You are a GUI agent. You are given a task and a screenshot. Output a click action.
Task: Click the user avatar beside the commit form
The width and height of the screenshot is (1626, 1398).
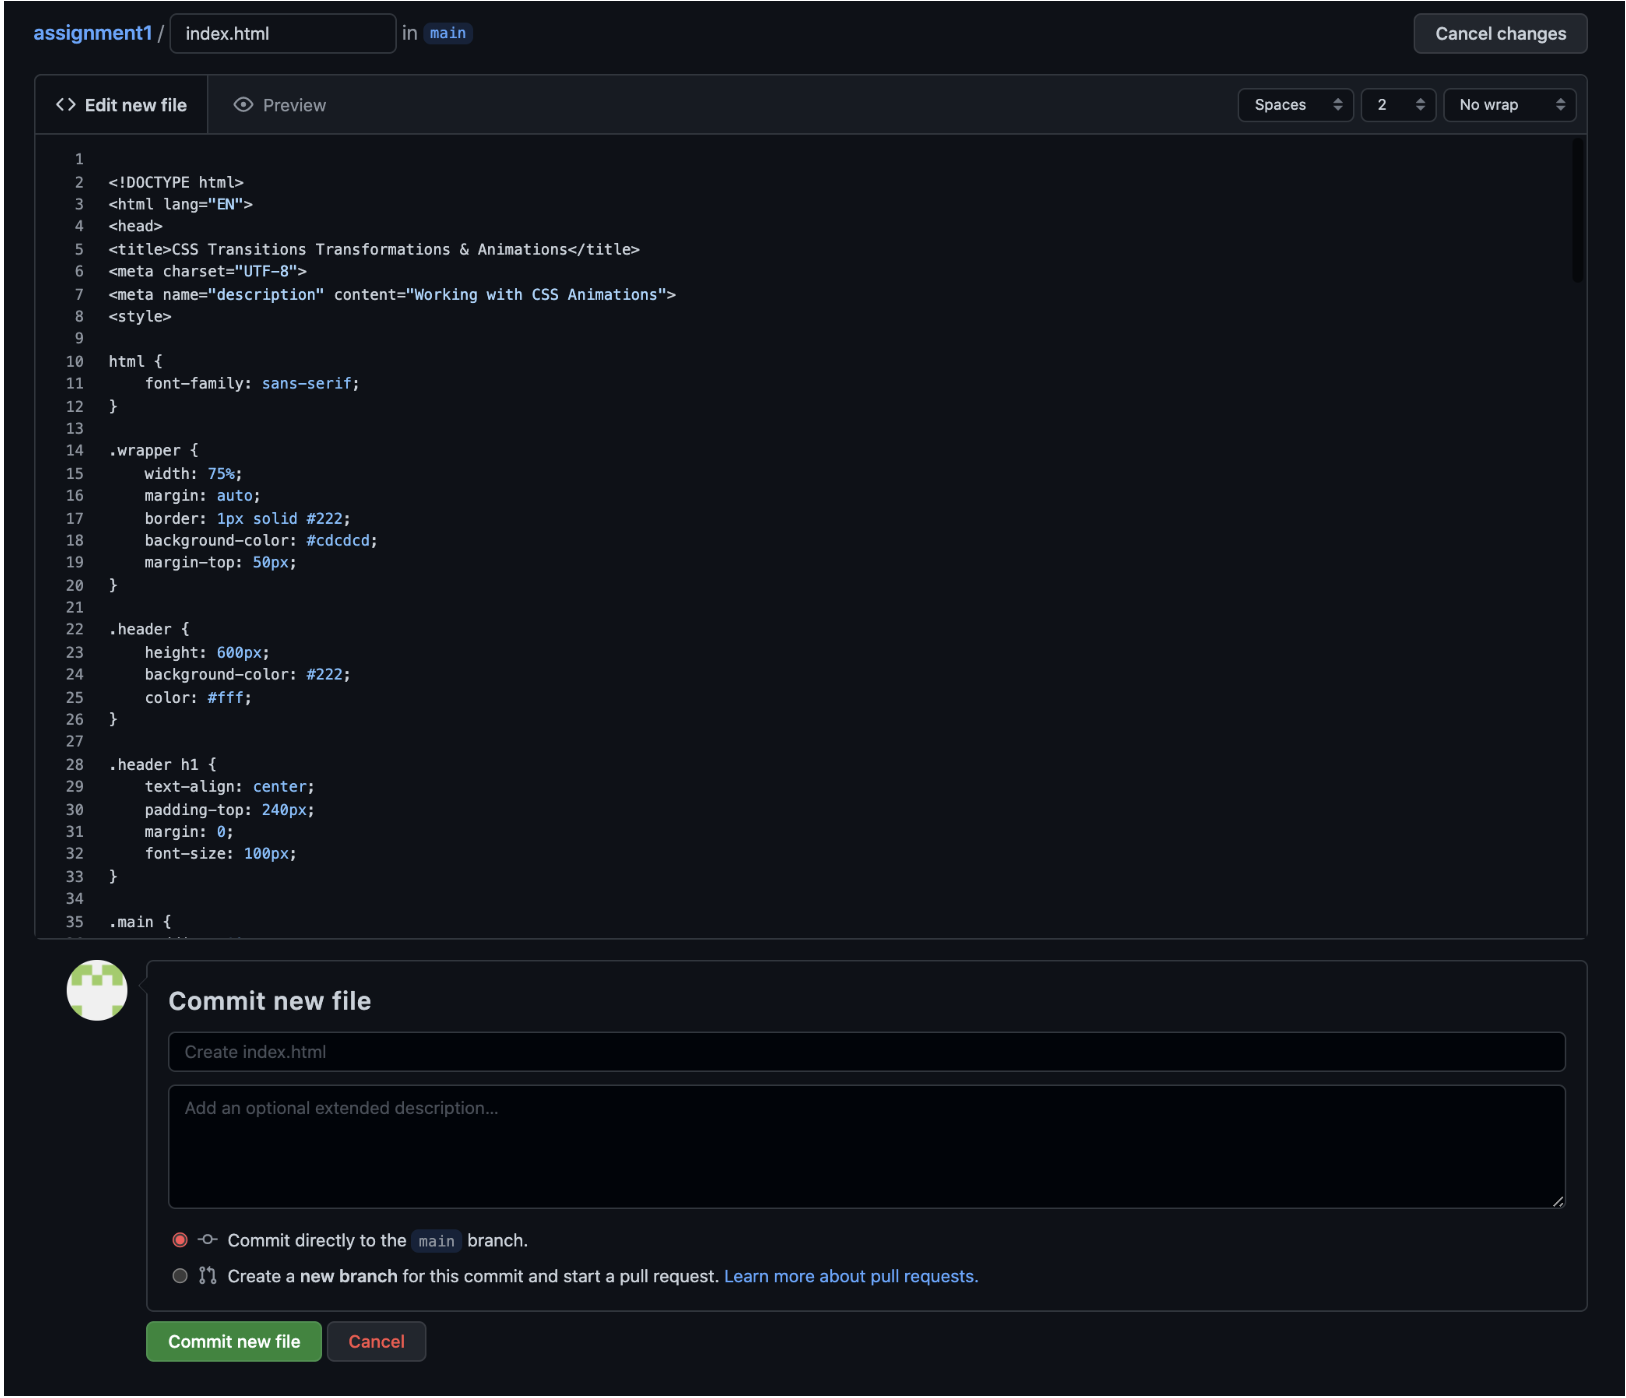(x=97, y=990)
